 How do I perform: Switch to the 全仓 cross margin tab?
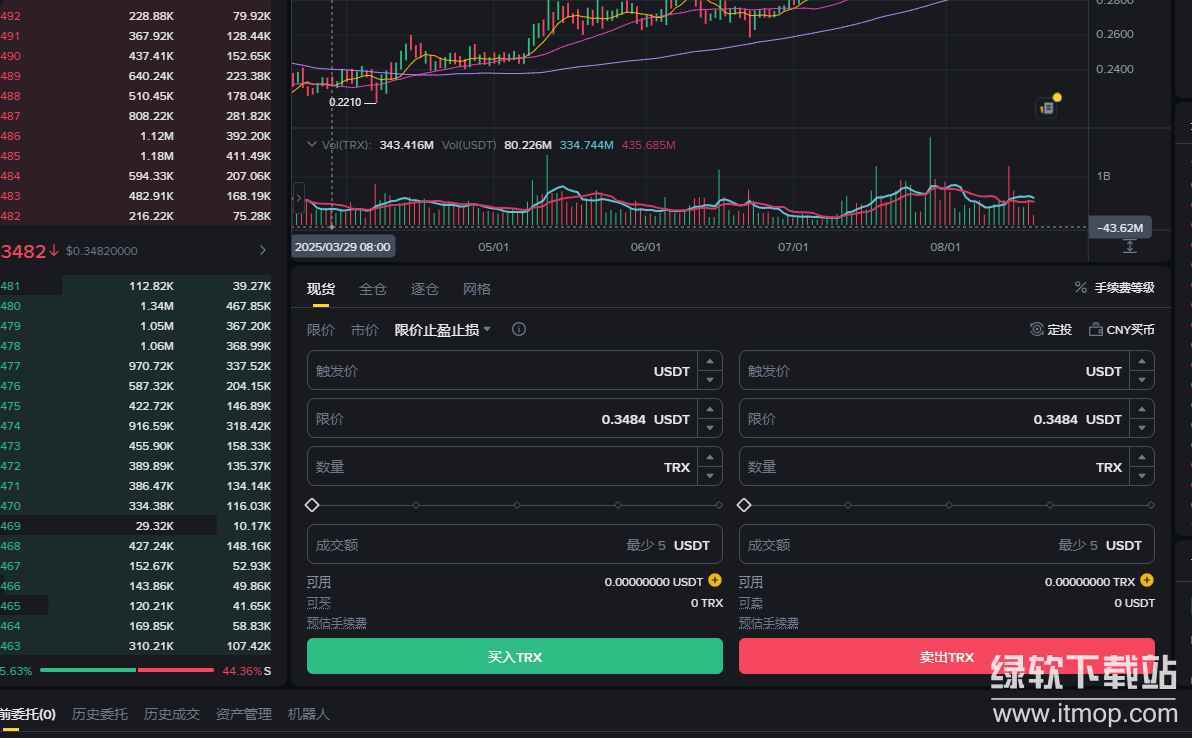tap(373, 289)
